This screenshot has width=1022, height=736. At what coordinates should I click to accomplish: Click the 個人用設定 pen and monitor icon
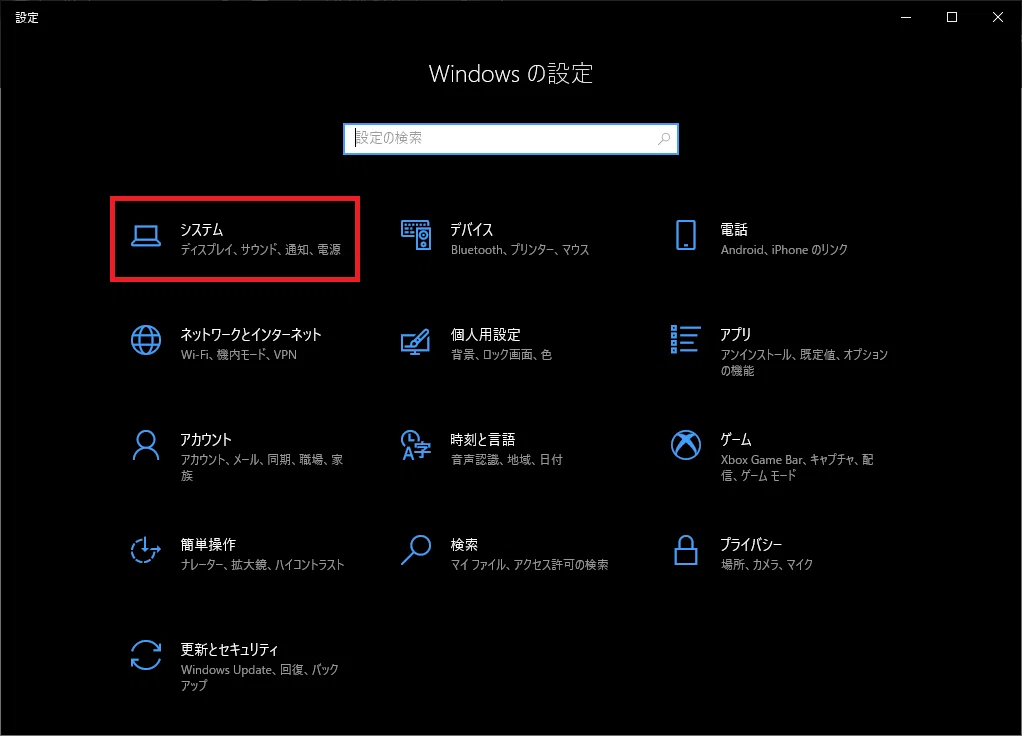pyautogui.click(x=416, y=342)
